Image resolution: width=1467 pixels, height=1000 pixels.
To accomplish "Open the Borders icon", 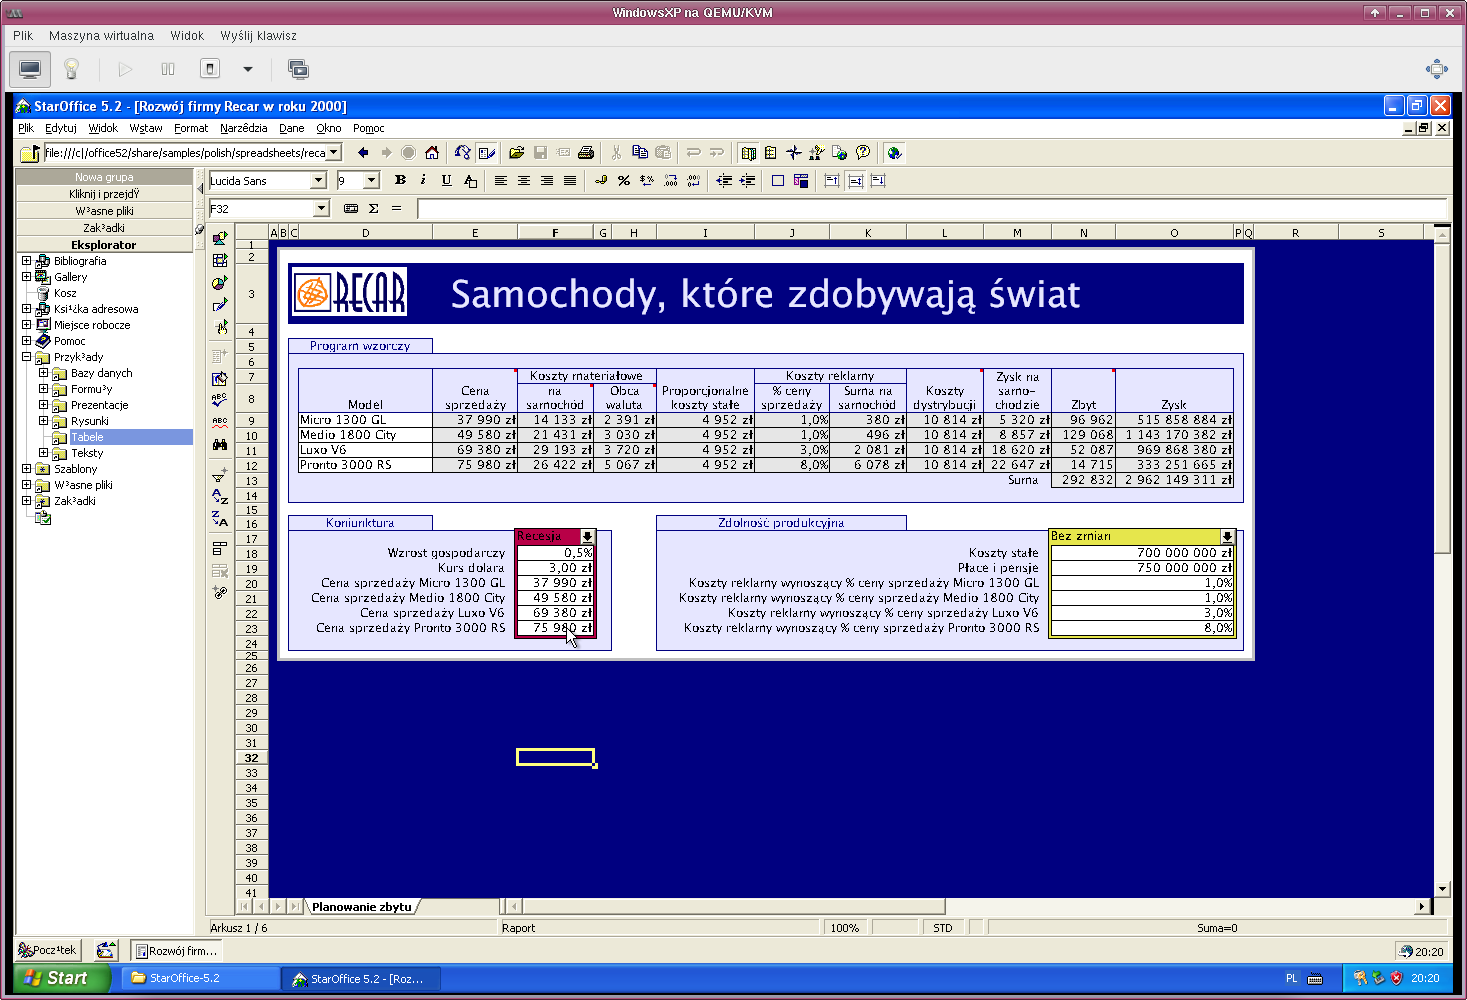I will click(778, 181).
